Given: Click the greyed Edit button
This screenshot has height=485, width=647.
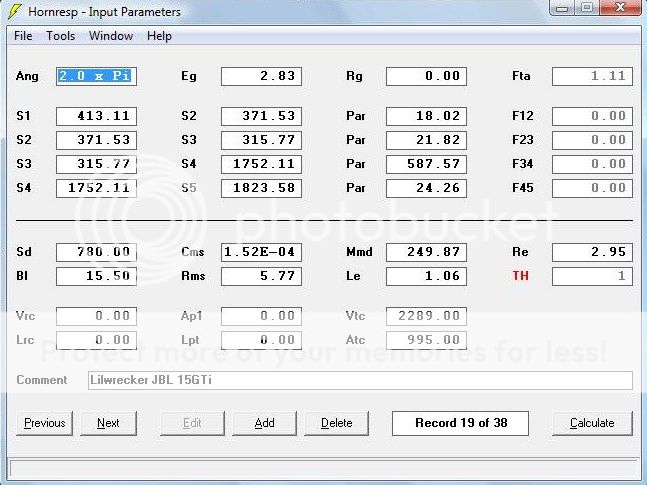Looking at the screenshot, I should click(x=192, y=423).
